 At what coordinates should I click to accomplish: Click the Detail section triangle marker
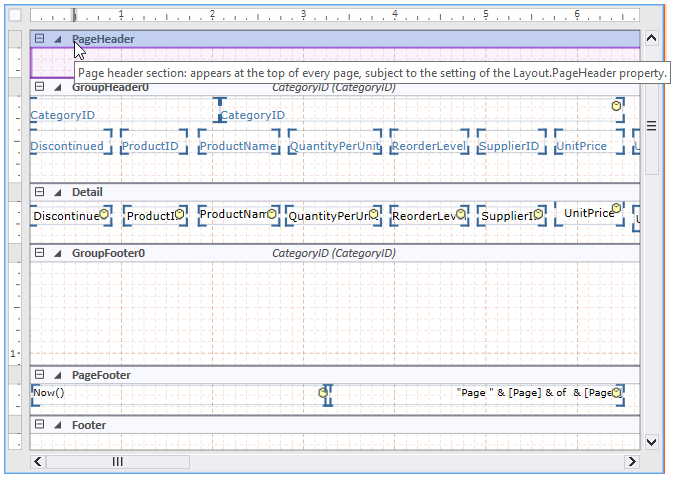point(57,192)
